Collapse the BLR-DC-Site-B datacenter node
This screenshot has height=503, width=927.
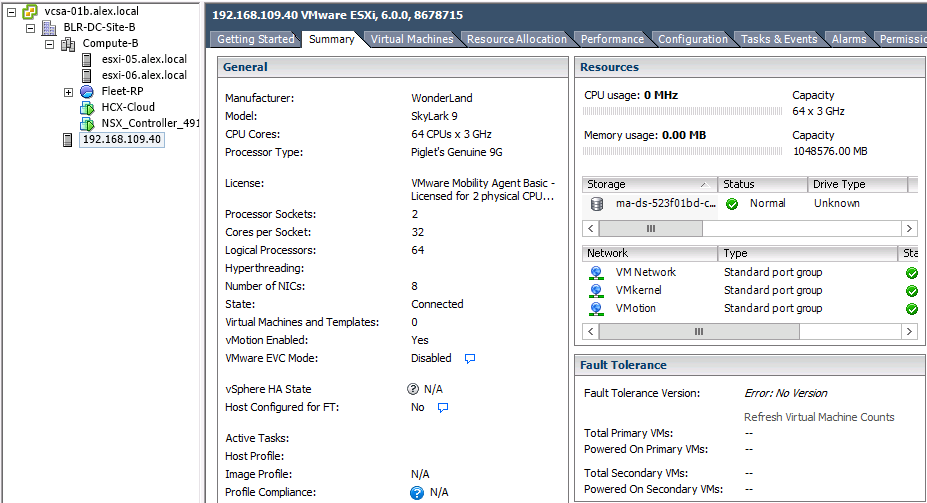pos(29,27)
